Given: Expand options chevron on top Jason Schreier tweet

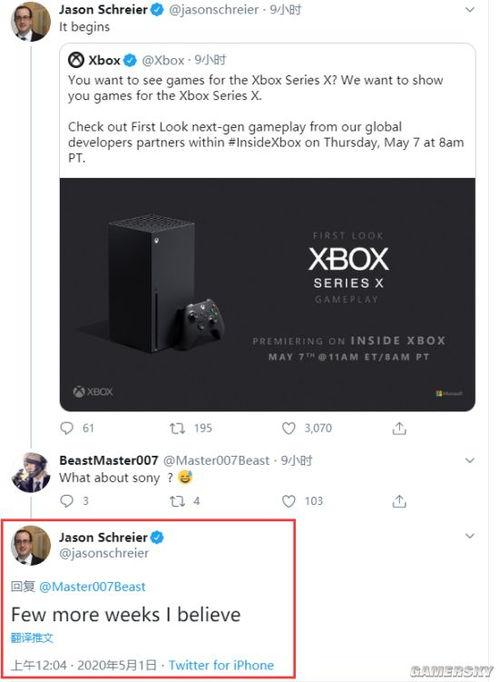Looking at the screenshot, I should click(470, 10).
